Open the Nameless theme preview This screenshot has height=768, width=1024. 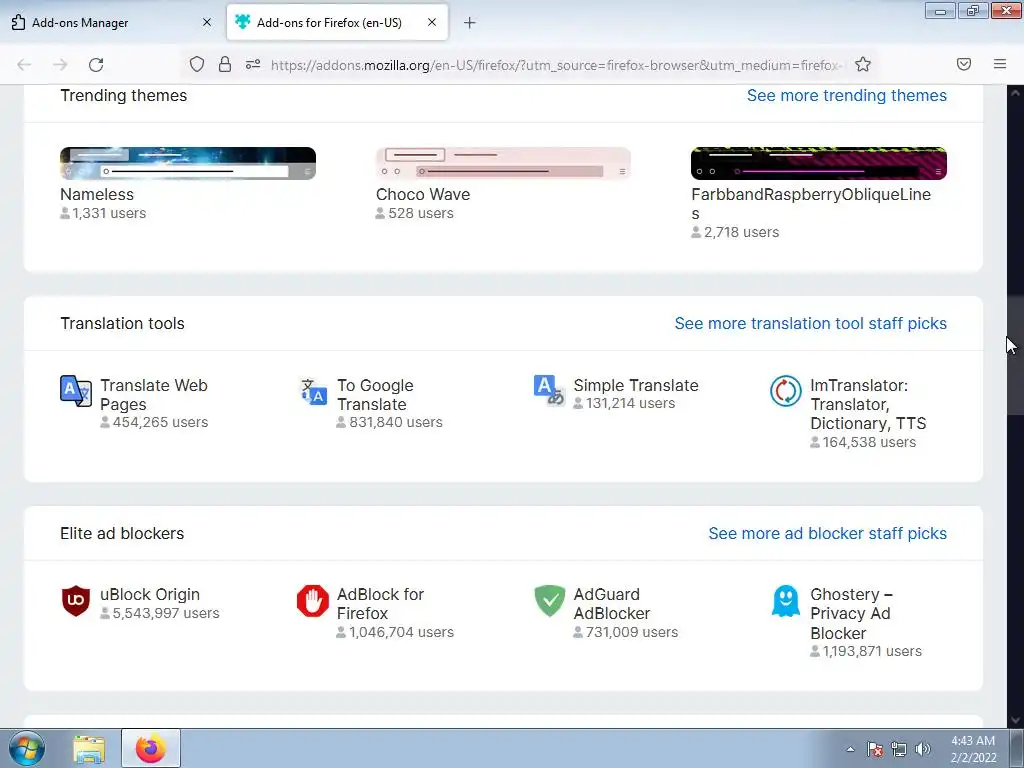[188, 163]
